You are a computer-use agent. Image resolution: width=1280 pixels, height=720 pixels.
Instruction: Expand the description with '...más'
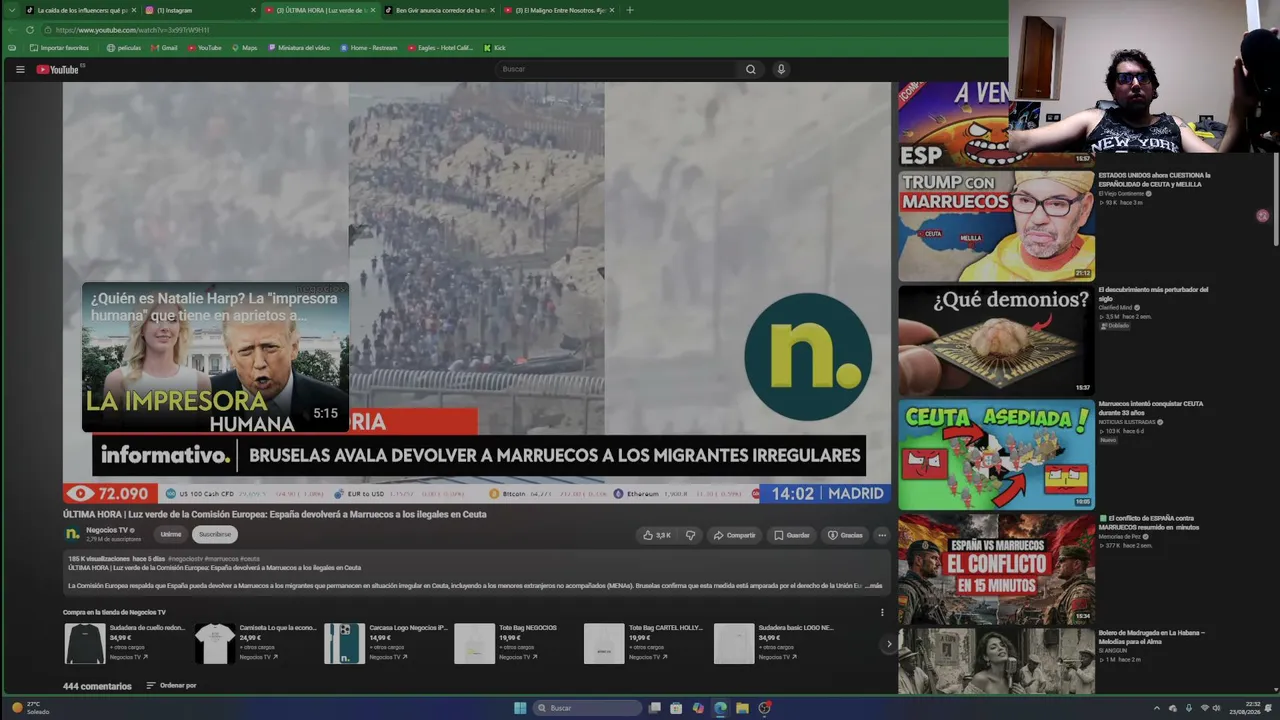click(873, 585)
